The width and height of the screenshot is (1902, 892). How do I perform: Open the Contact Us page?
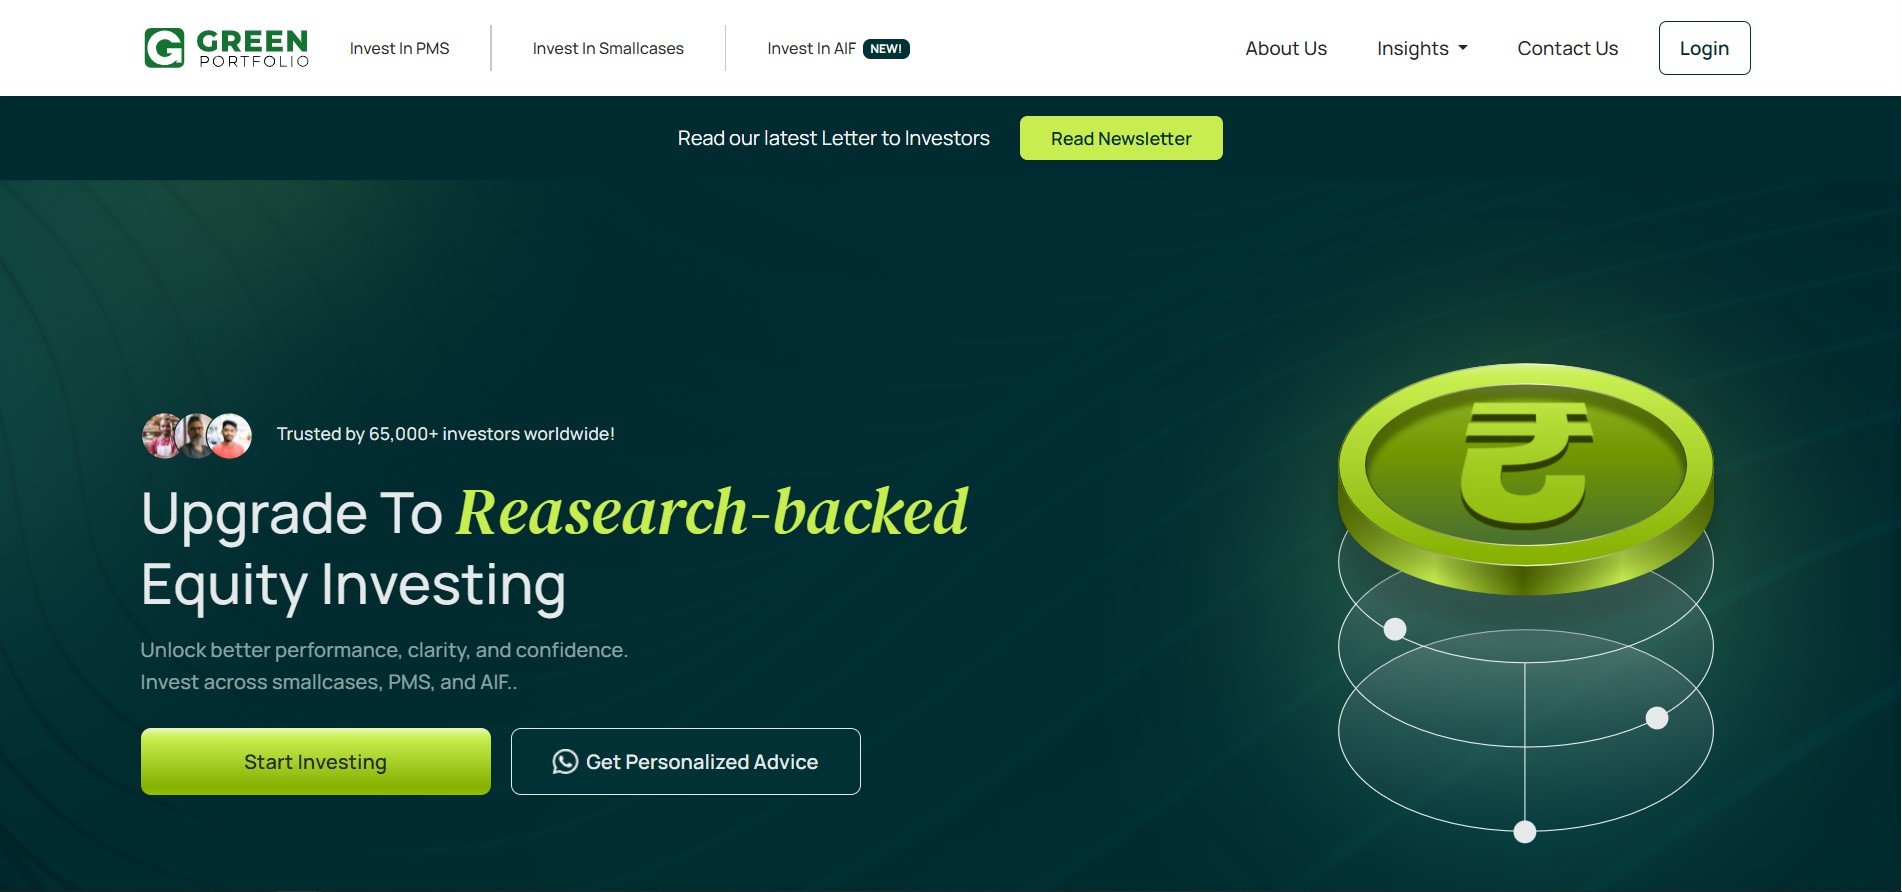(x=1567, y=49)
